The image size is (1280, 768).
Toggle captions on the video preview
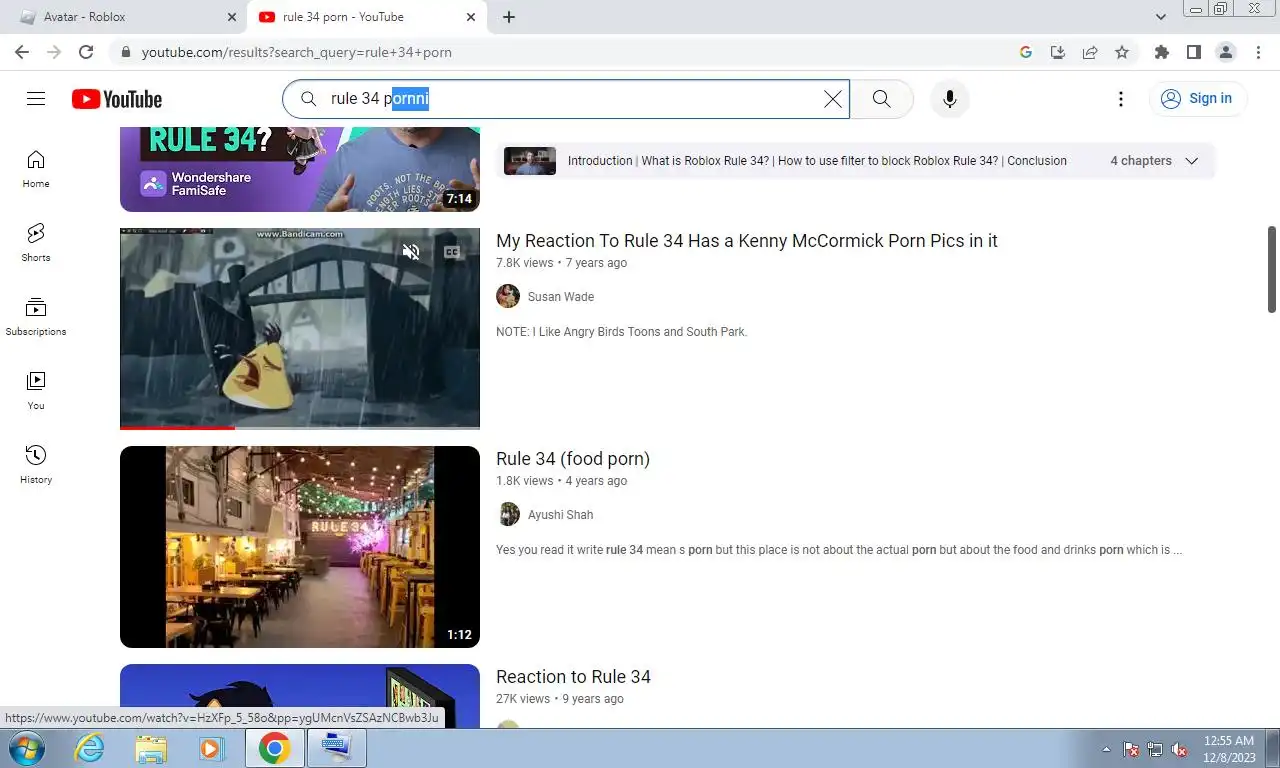[452, 252]
